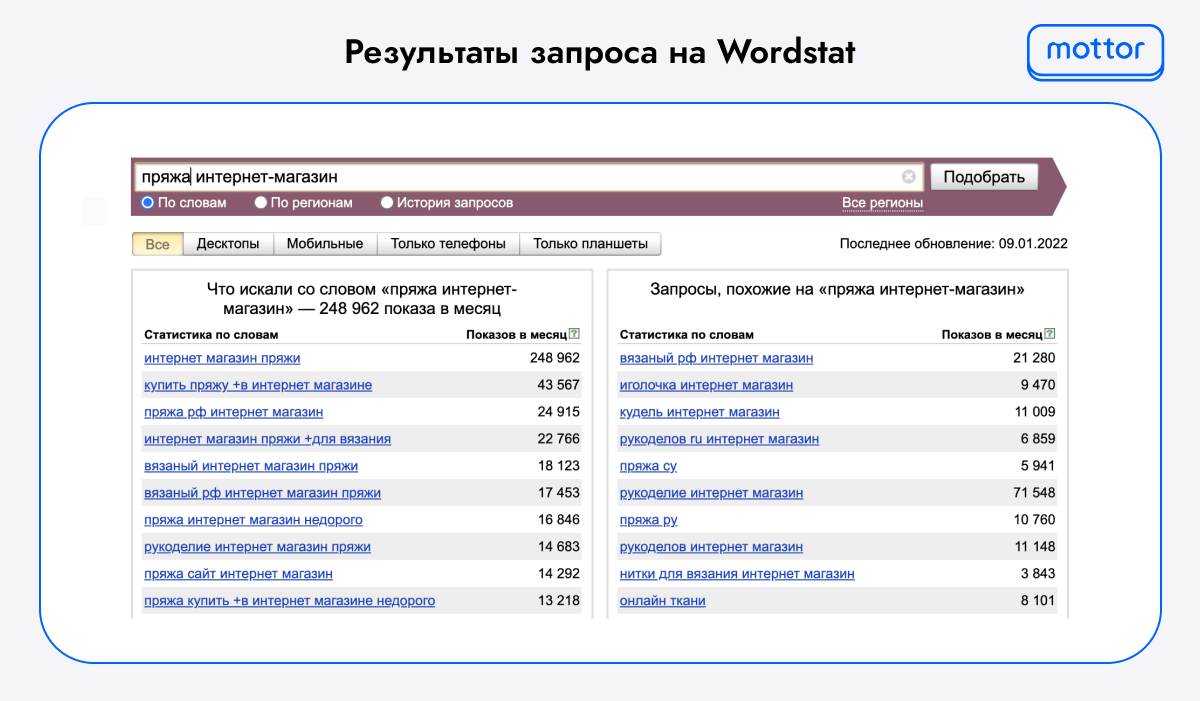1200x701 pixels.
Task: Select the 'История запросов' radio button
Action: pyautogui.click(x=387, y=203)
